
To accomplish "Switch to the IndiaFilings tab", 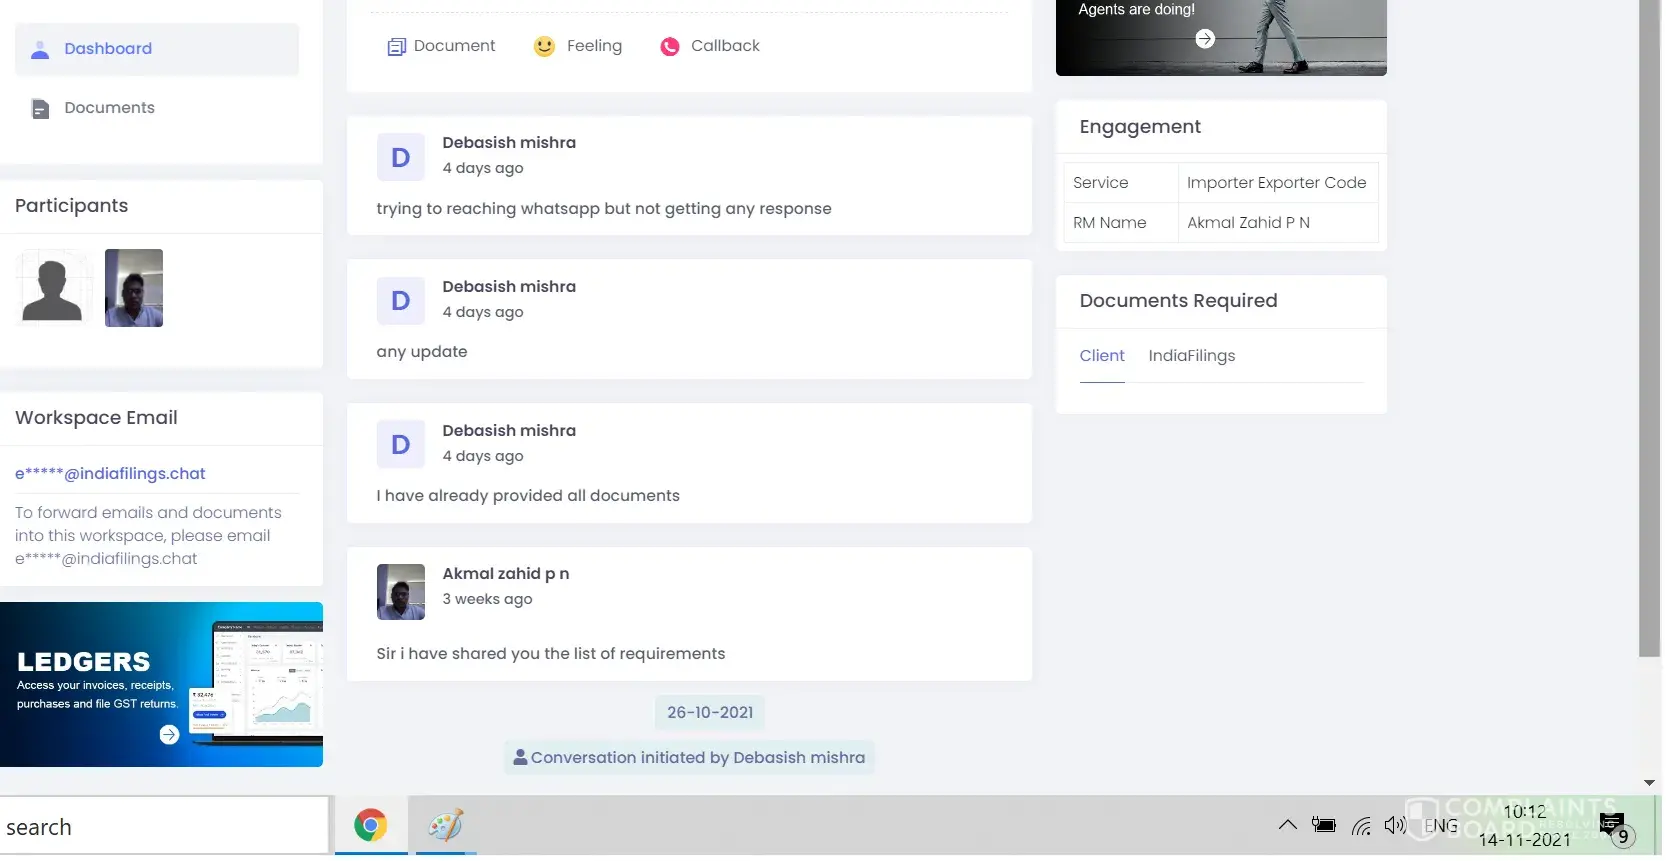I will click(1192, 356).
